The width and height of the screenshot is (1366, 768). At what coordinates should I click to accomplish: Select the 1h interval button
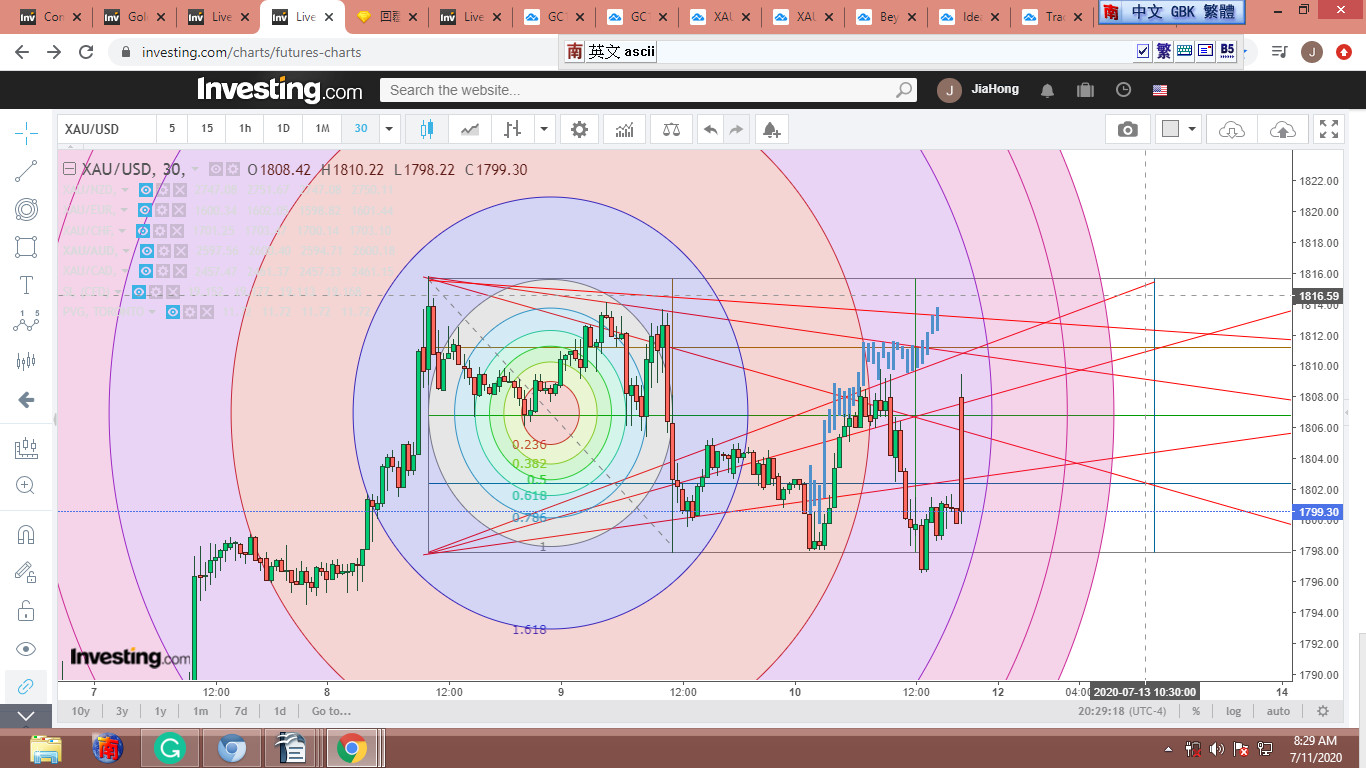coord(245,129)
